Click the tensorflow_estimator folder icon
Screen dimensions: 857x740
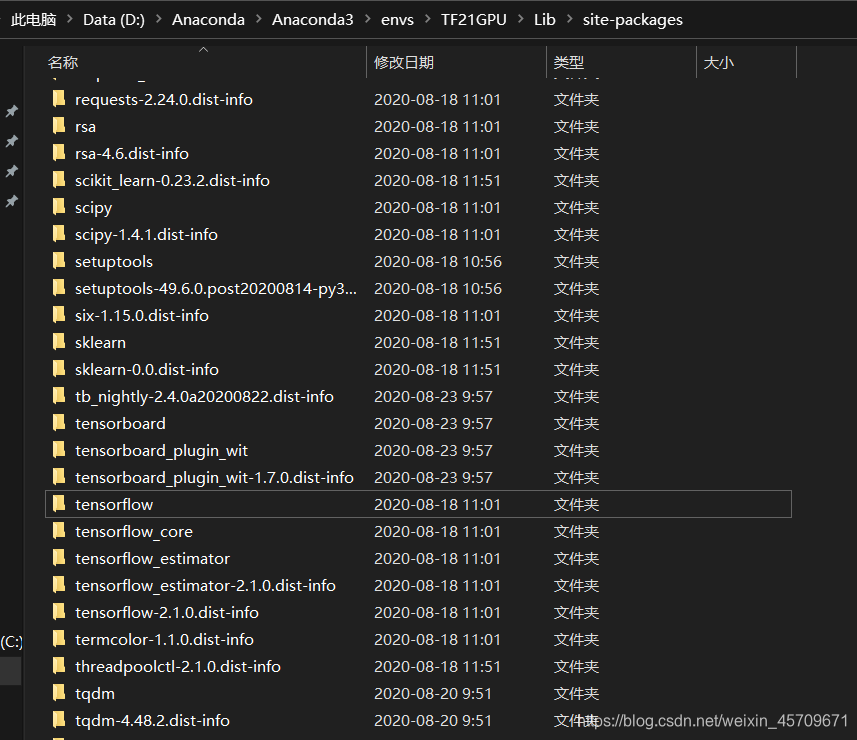[x=58, y=557]
